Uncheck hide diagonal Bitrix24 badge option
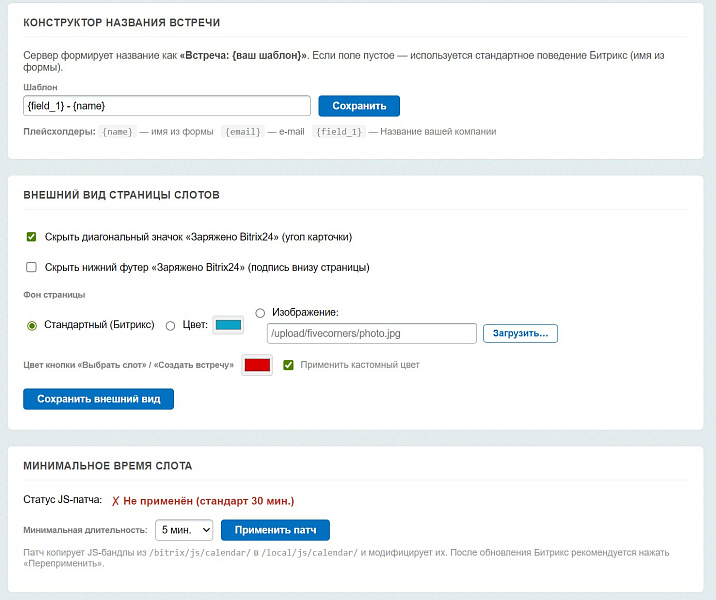716x600 pixels. (x=32, y=237)
